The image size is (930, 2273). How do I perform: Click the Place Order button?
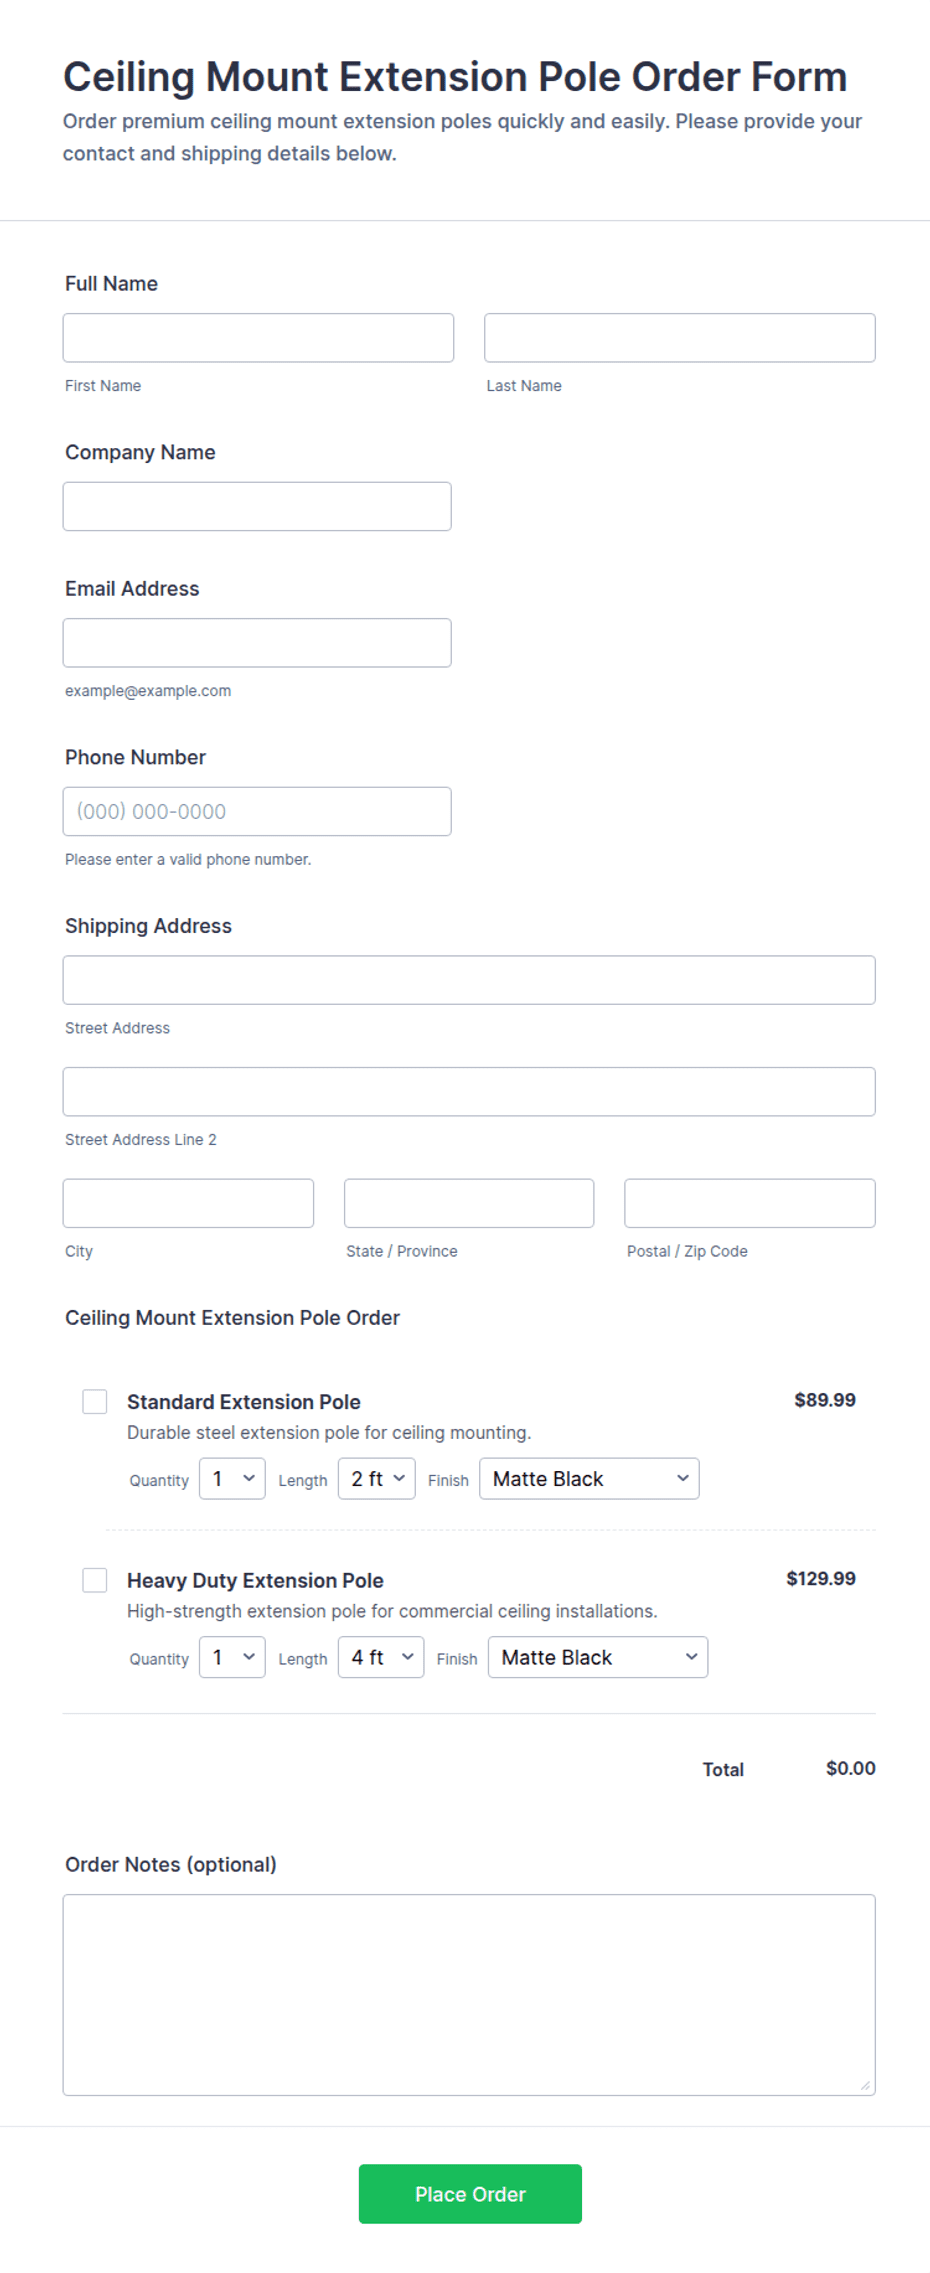[x=470, y=2194]
